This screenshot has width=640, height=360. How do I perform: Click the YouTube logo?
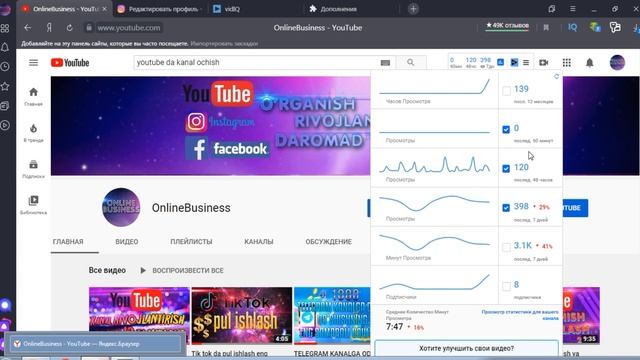tap(70, 62)
